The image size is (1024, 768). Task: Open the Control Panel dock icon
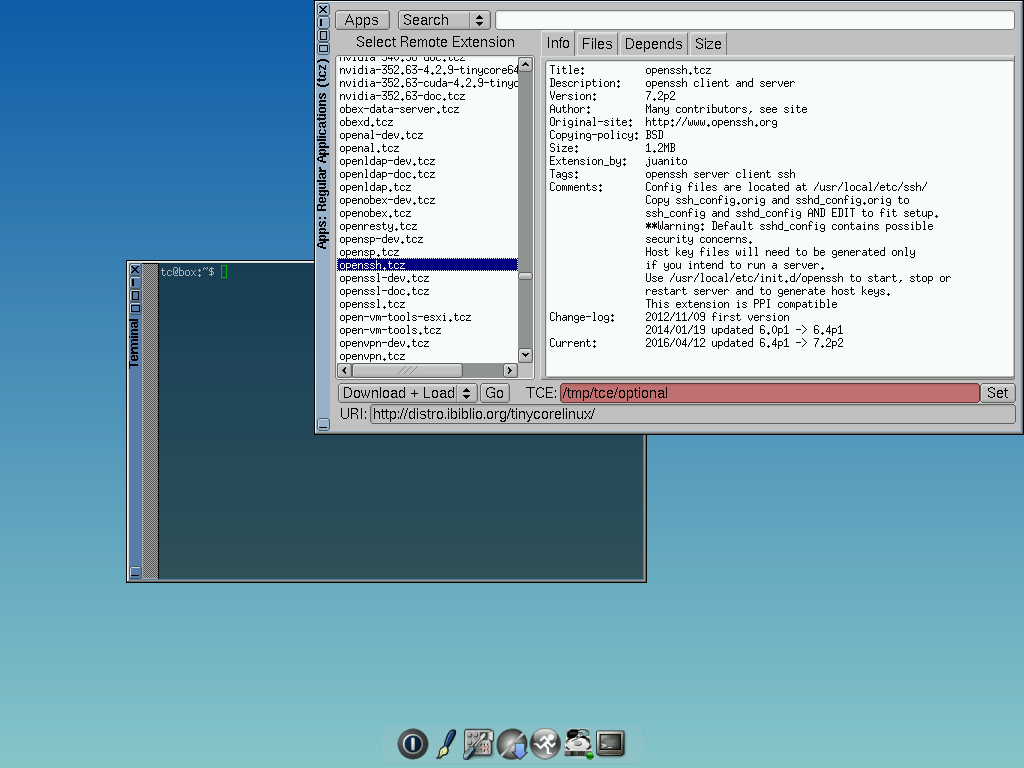[477, 743]
